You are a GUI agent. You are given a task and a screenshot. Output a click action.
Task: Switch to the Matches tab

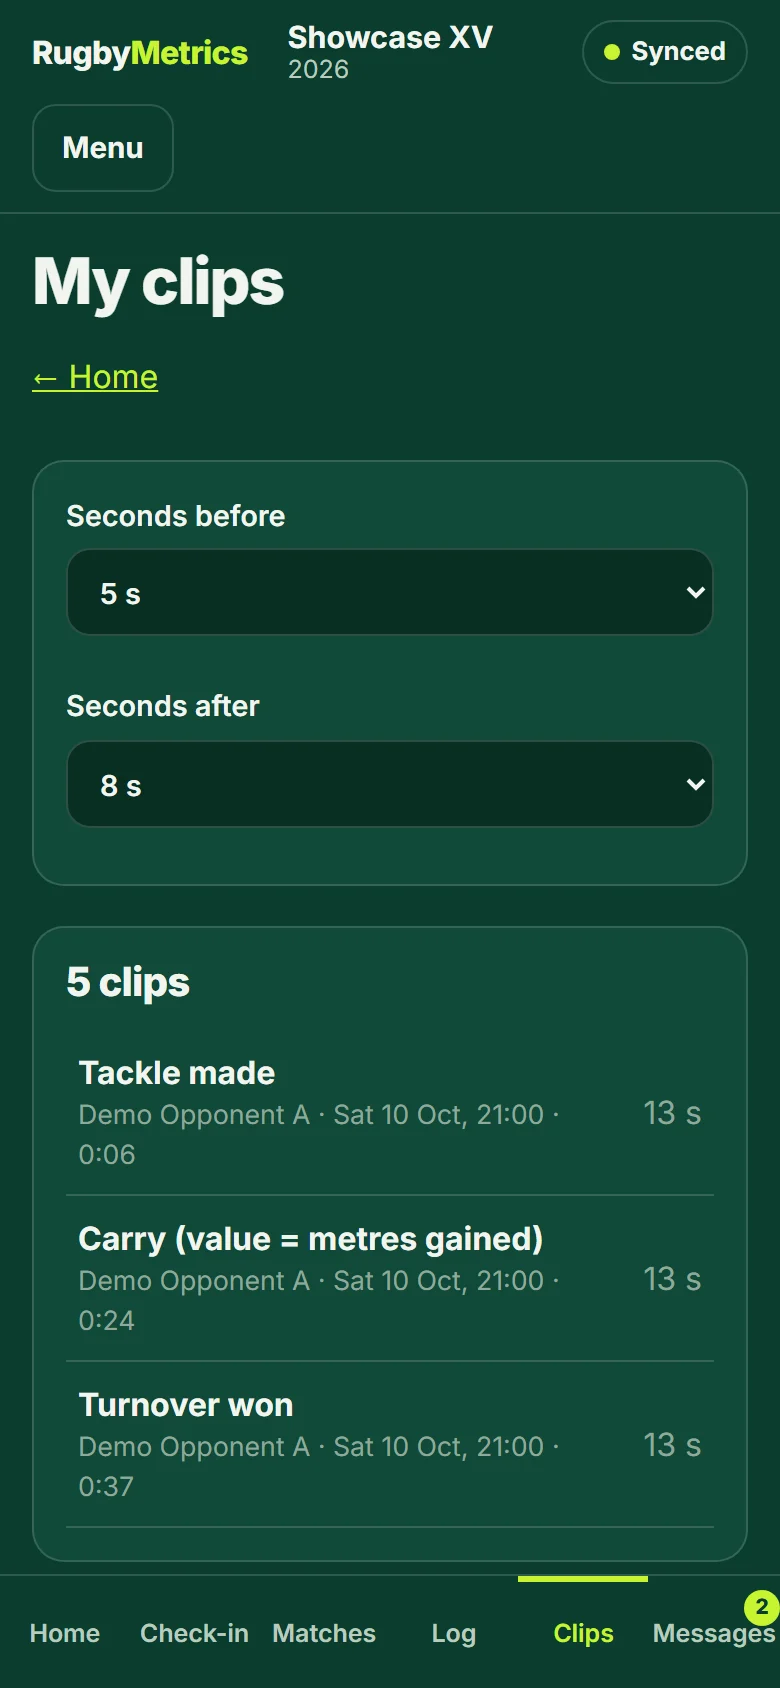click(x=324, y=1633)
